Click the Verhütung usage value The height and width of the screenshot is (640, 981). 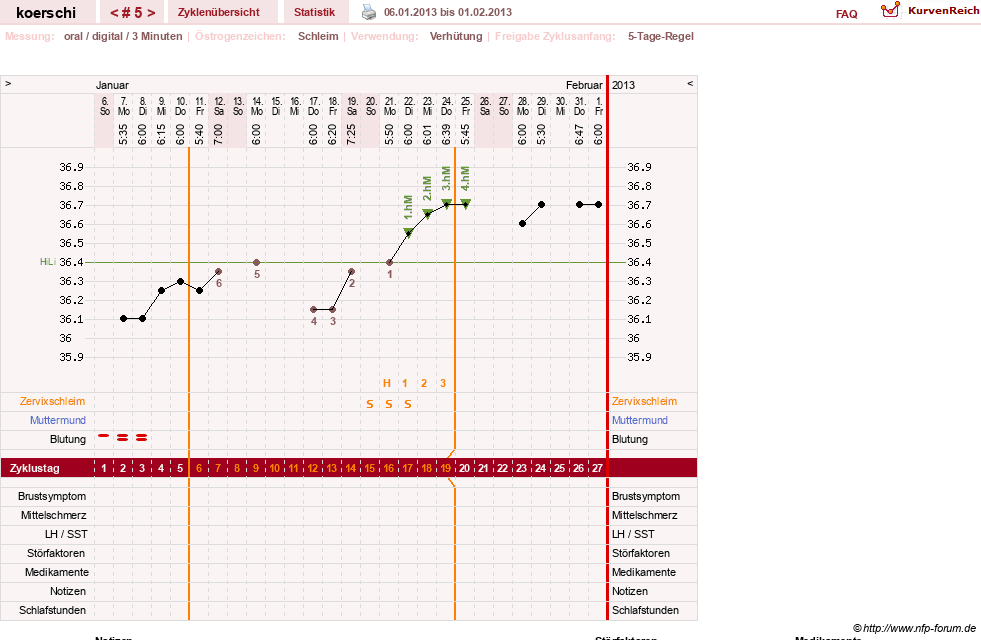[455, 36]
